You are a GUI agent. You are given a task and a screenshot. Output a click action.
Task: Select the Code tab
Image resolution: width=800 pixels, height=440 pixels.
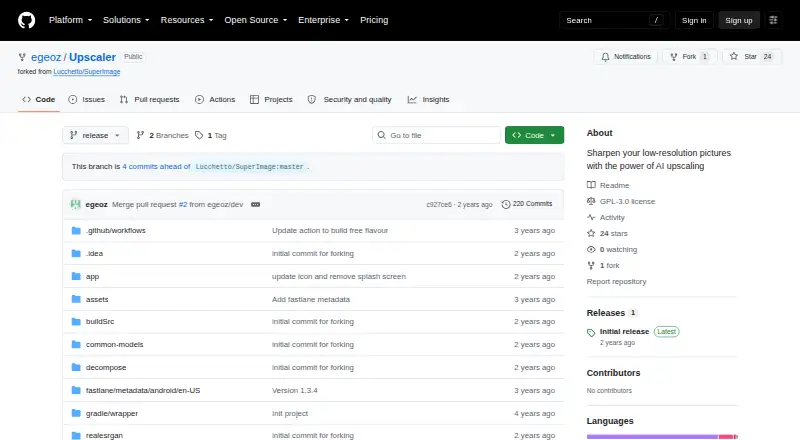[39, 100]
